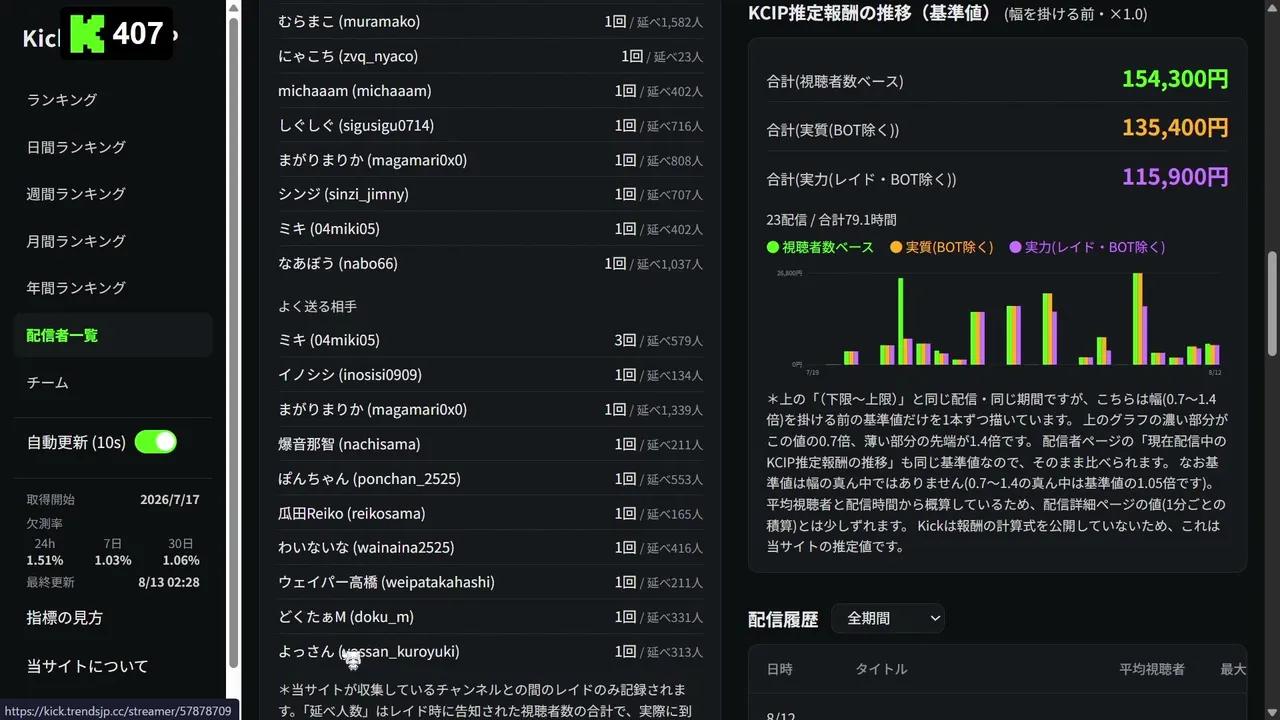Open ぽんちゃん (ponchan_2525) streamer page
The height and width of the screenshot is (720, 1280).
(x=369, y=479)
